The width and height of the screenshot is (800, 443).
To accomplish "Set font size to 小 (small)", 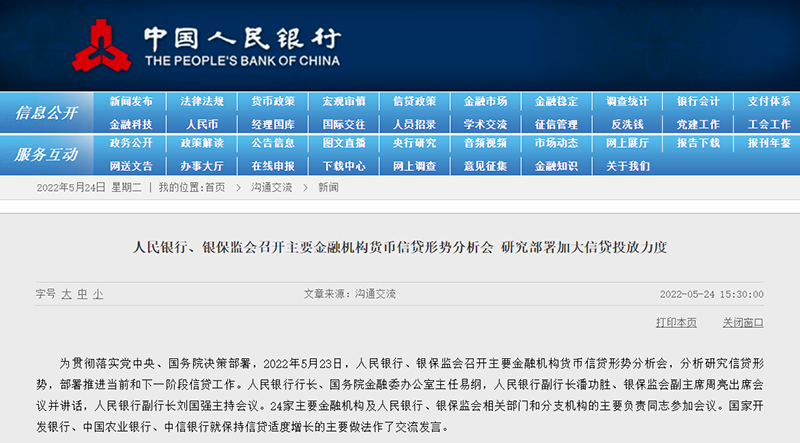I will [98, 294].
